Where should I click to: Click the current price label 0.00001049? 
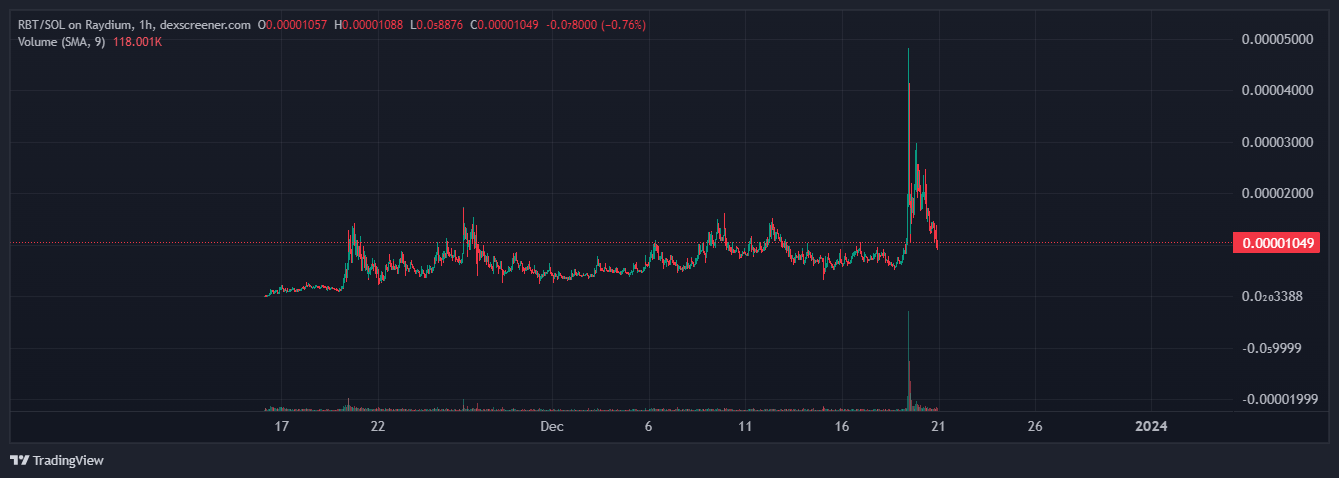(x=1277, y=243)
